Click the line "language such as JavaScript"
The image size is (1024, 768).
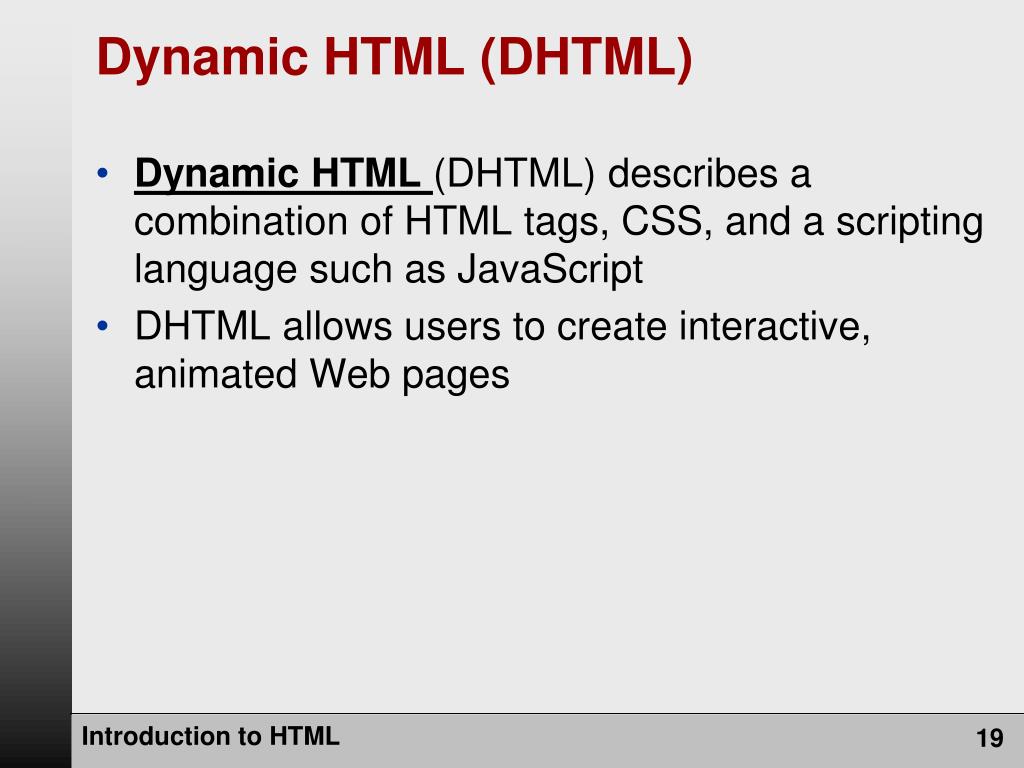tap(389, 270)
